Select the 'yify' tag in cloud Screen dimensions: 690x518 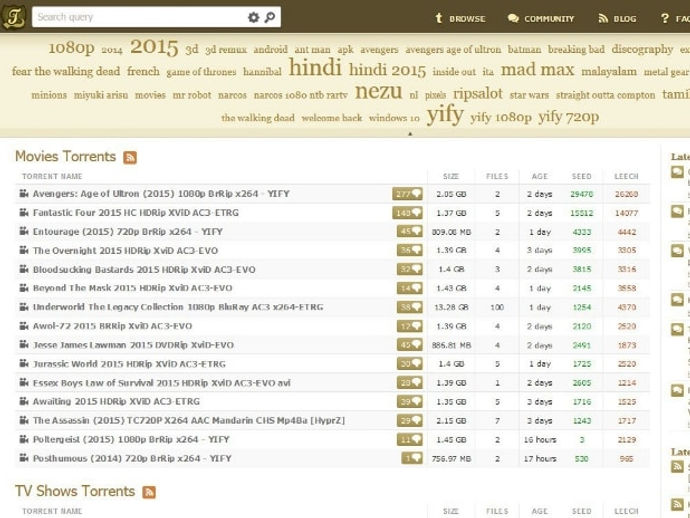(x=445, y=115)
